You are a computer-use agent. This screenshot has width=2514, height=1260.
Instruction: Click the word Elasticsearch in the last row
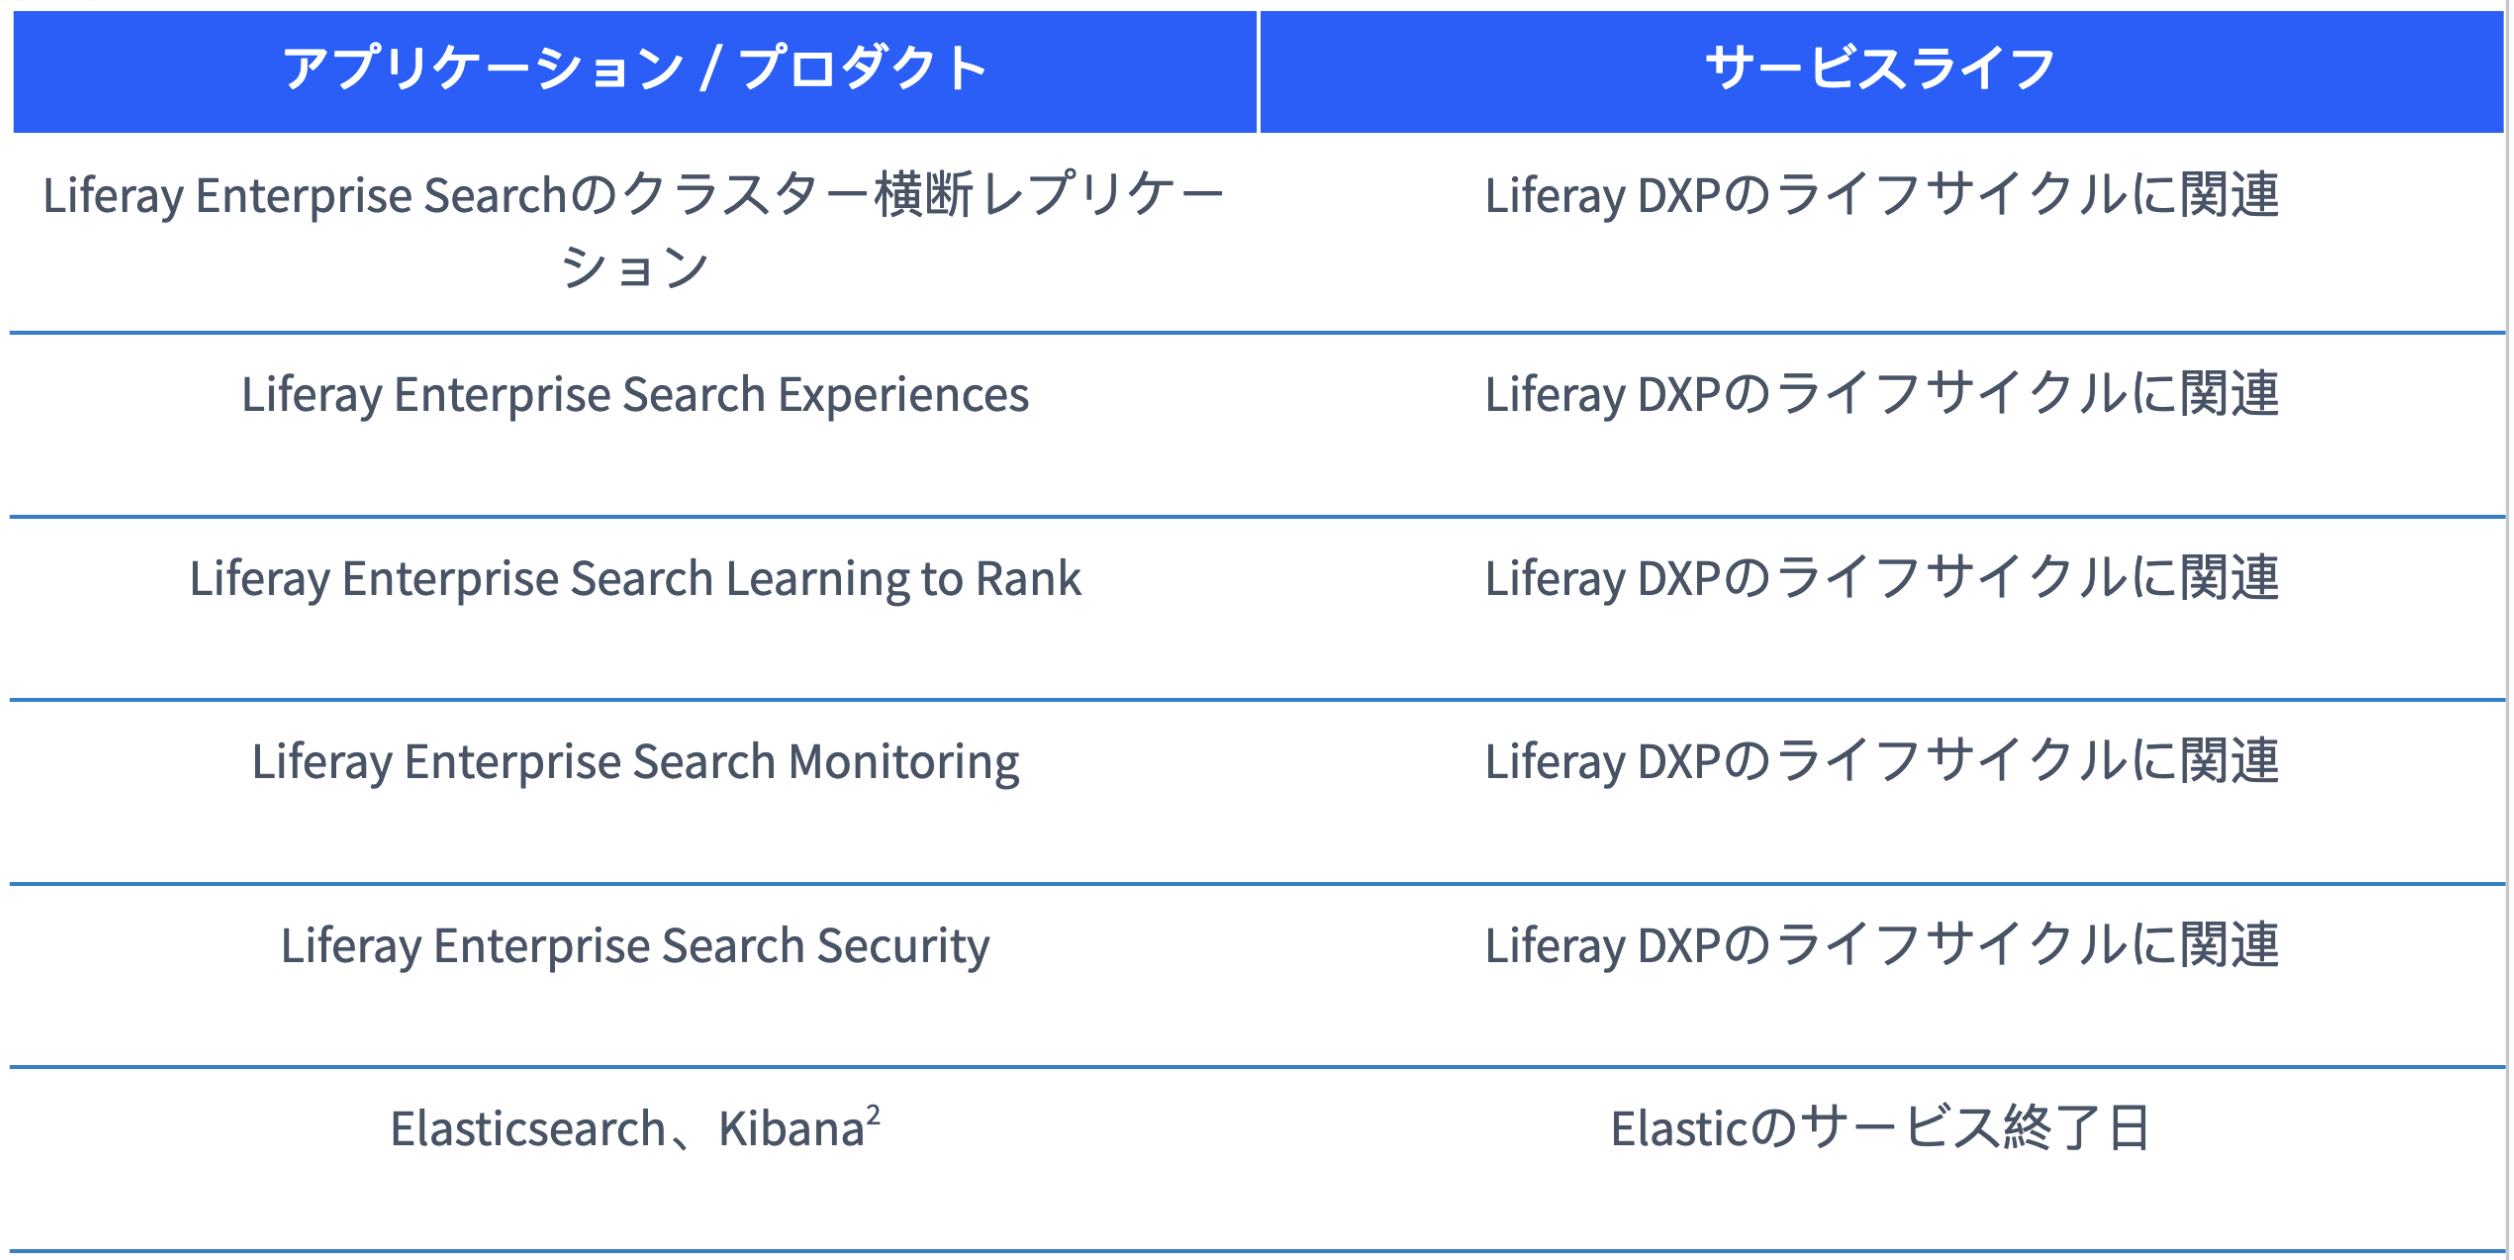point(528,1131)
